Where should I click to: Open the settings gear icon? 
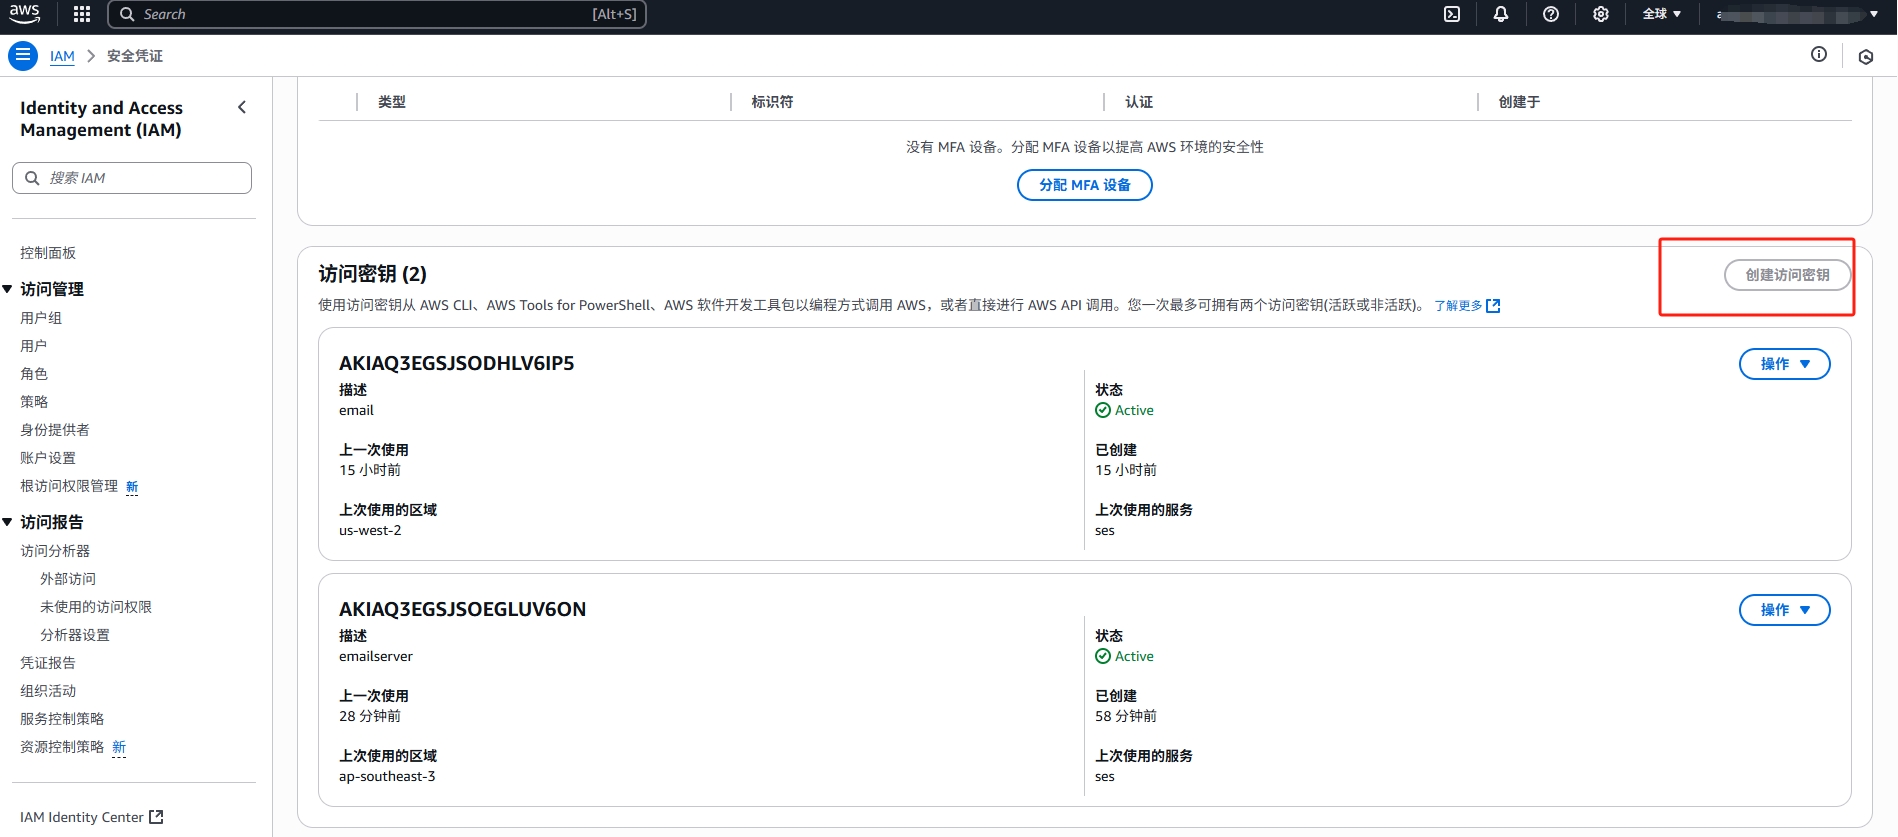[1601, 14]
